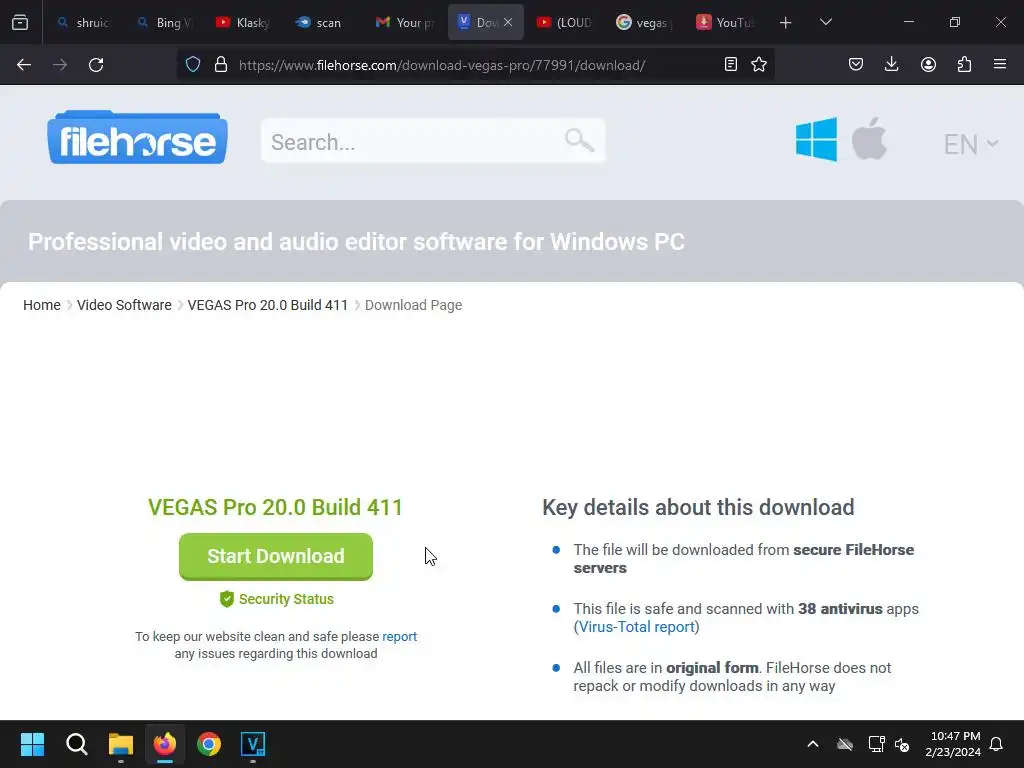Bookmark this page with star icon
1024x768 pixels.
(x=758, y=65)
